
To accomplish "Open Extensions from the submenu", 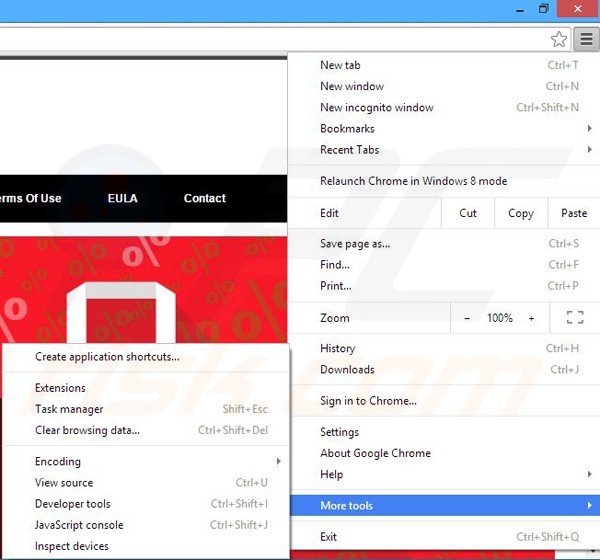I will (x=146, y=388).
